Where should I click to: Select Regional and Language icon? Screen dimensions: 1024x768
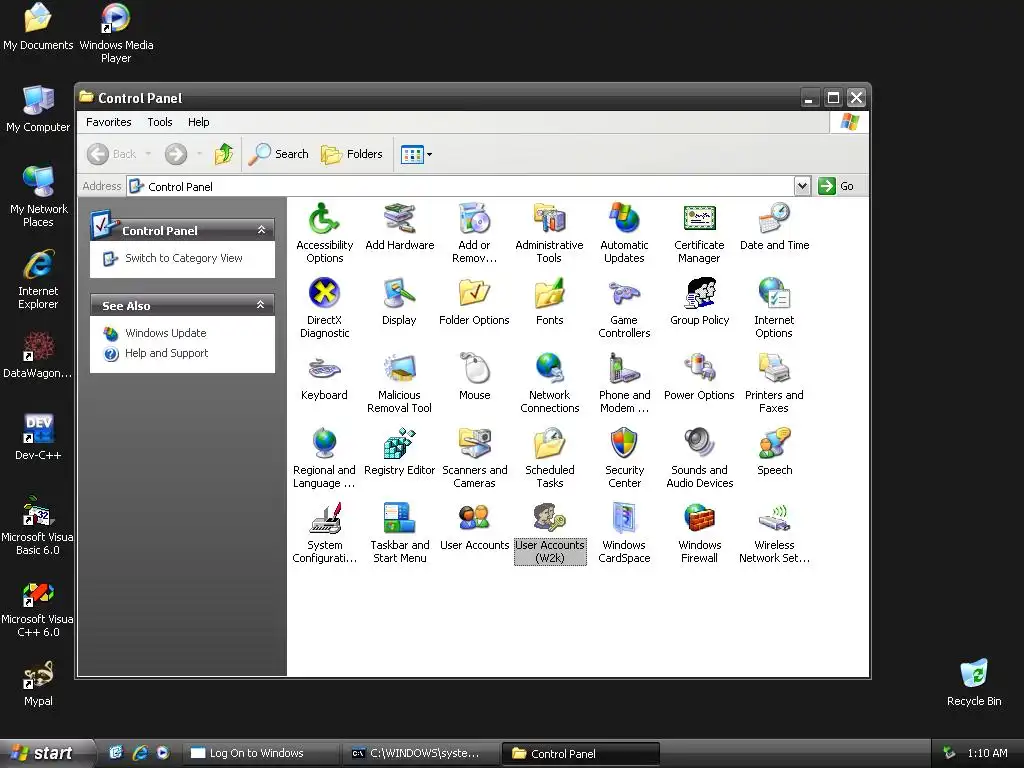coord(325,458)
